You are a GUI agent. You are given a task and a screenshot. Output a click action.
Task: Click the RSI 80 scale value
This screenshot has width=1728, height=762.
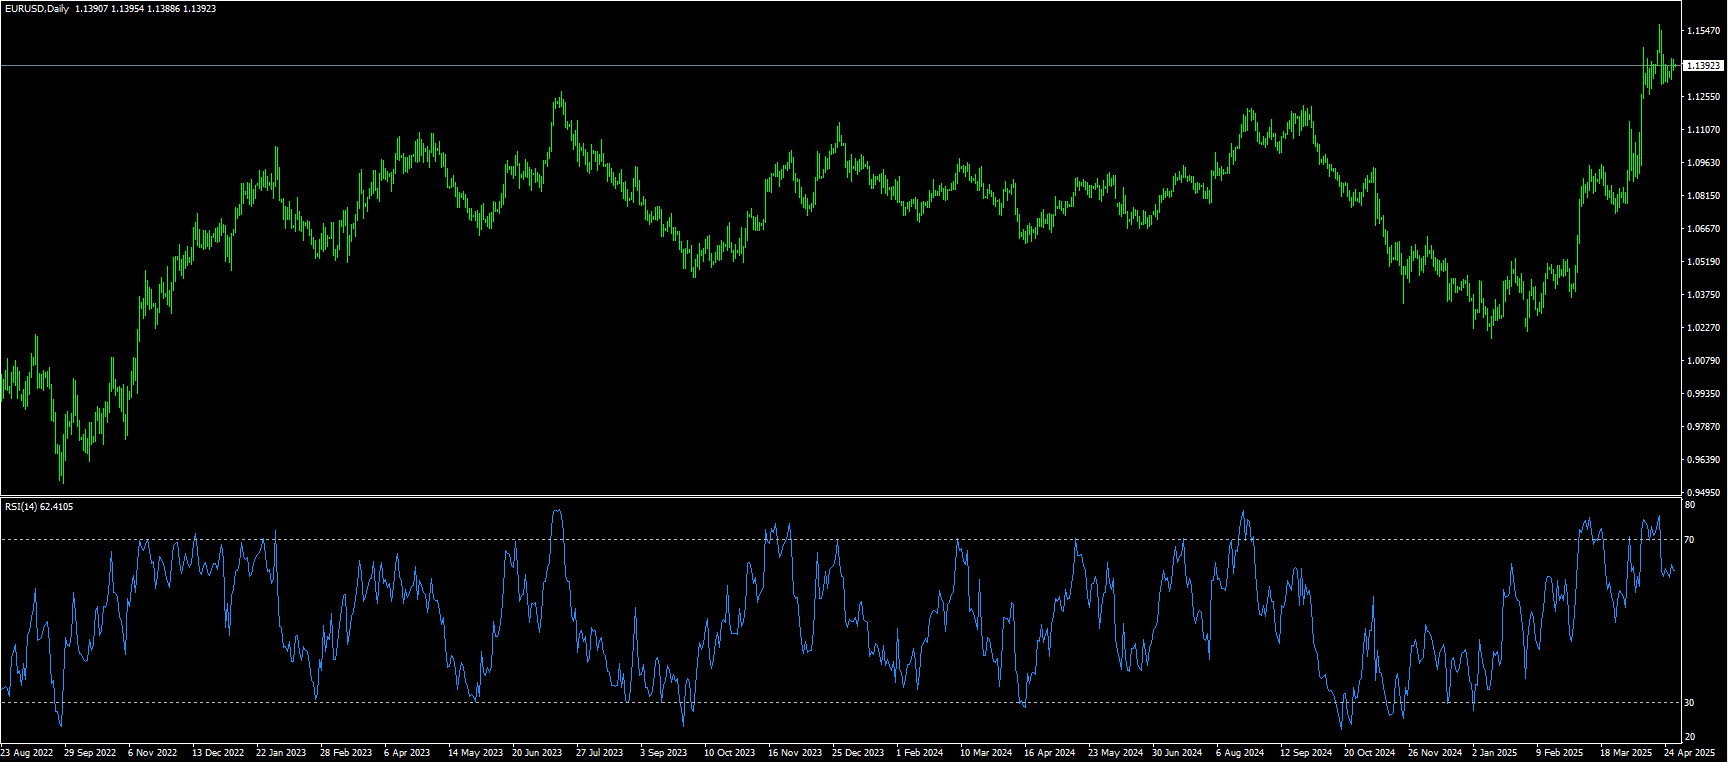click(1689, 506)
